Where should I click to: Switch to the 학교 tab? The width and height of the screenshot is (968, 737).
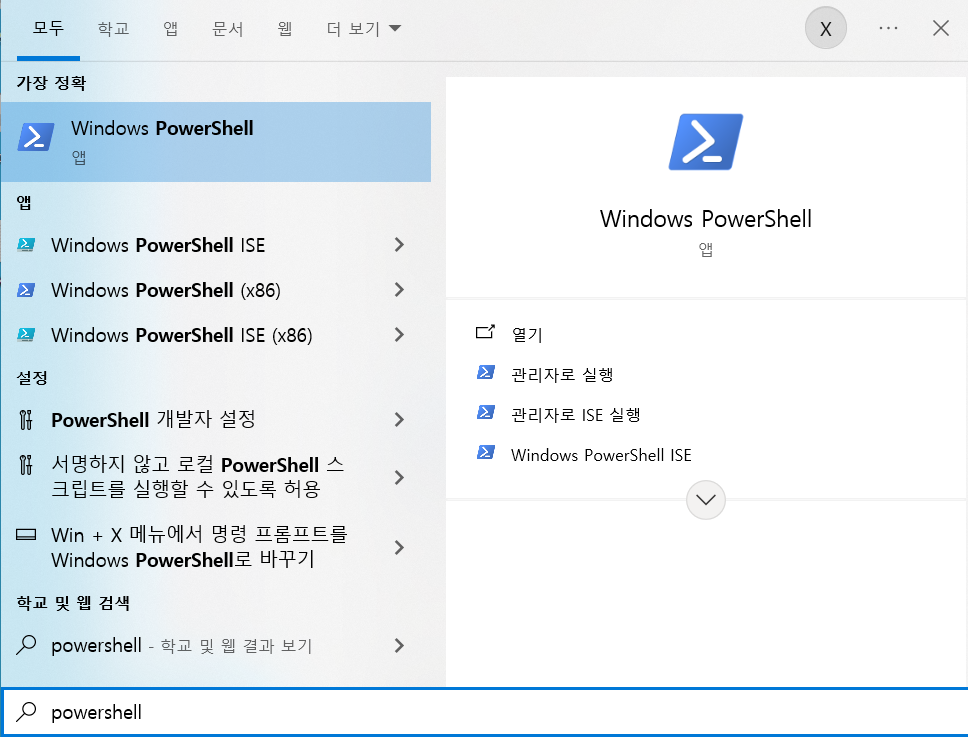114,28
